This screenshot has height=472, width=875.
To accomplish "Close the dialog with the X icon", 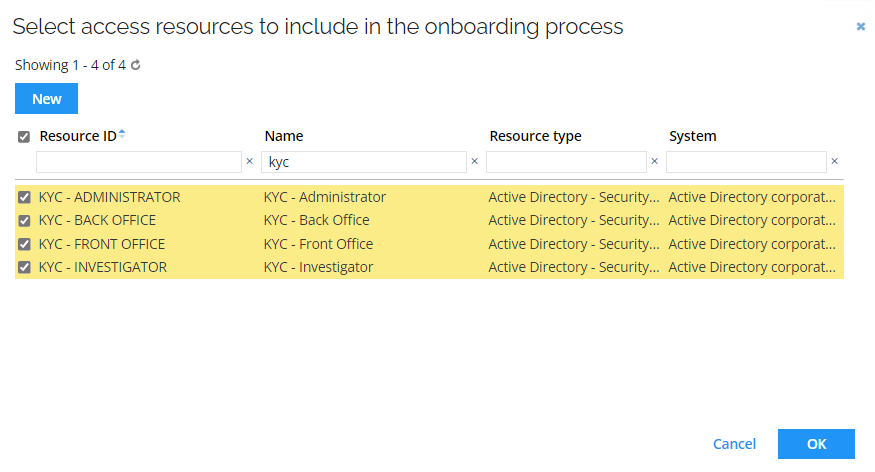I will pyautogui.click(x=860, y=26).
